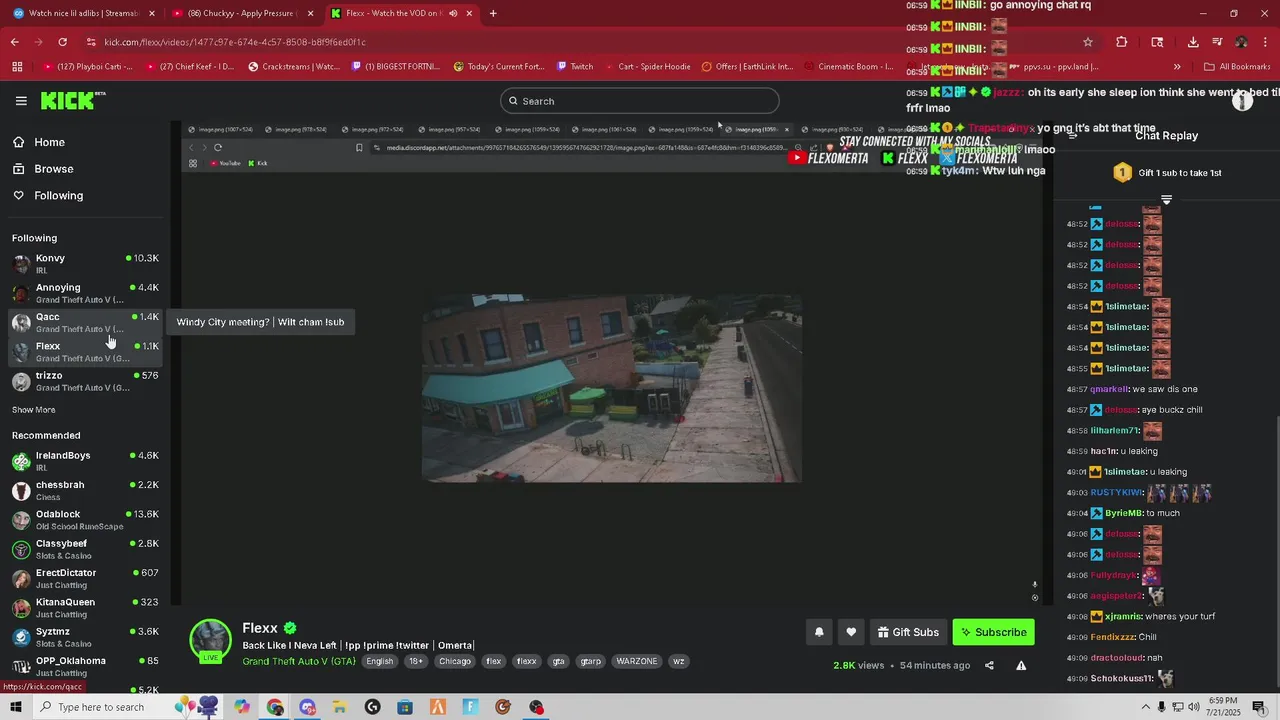The image size is (1280, 720).
Task: Click the Gift 1 sub to take 1st banner
Action: tap(1166, 173)
